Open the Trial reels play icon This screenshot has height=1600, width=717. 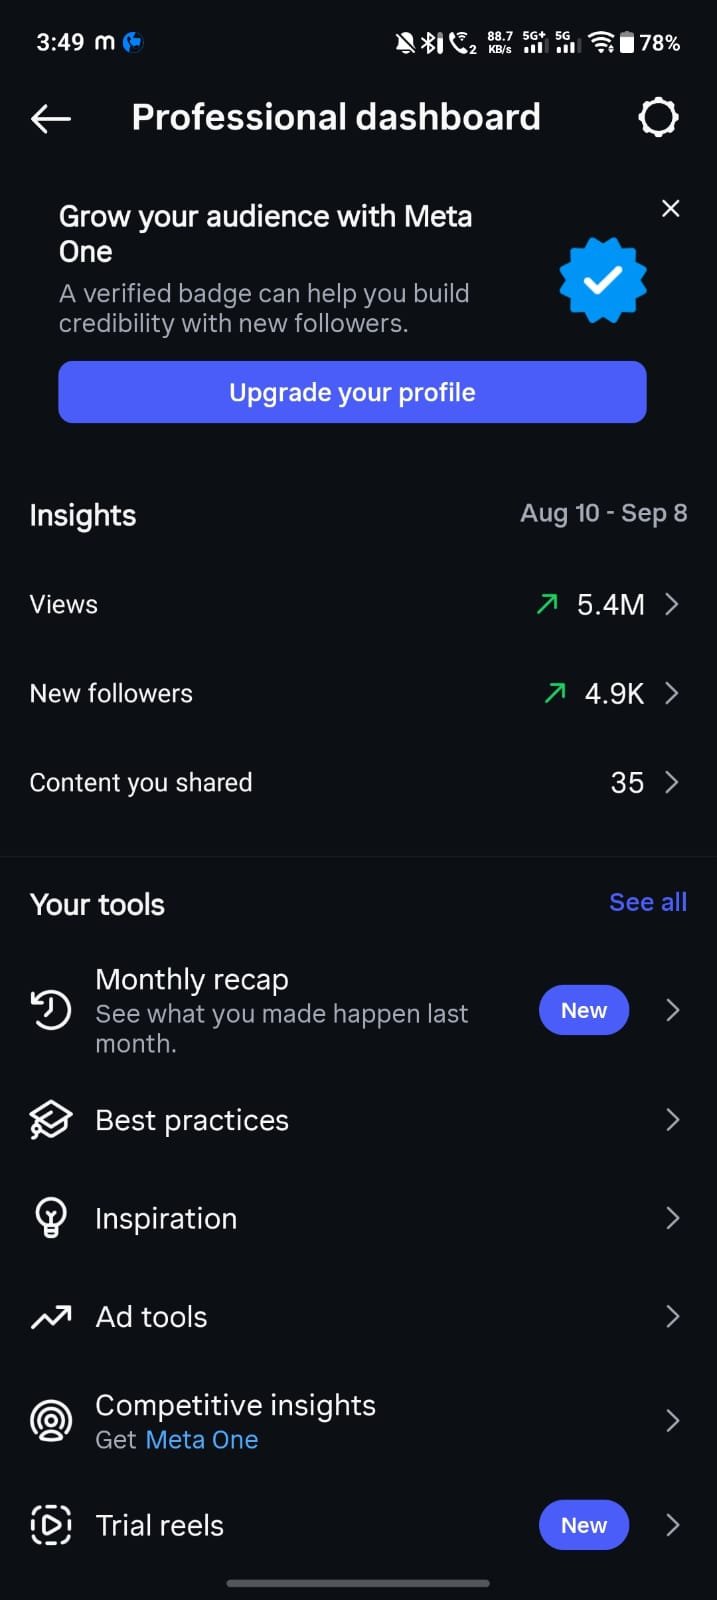tap(51, 1525)
